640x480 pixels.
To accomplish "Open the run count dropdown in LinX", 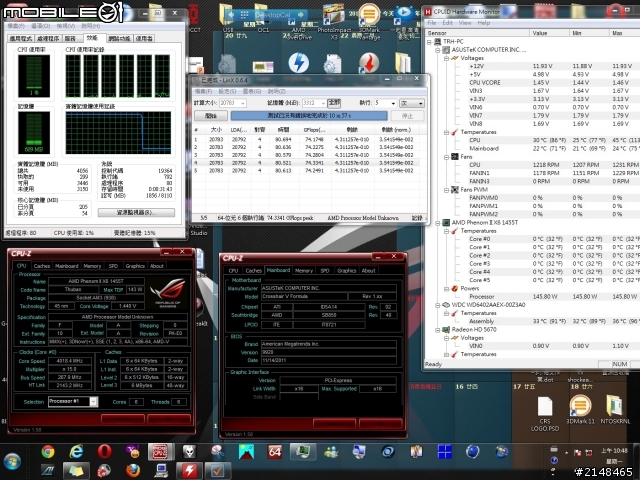I will coord(393,103).
